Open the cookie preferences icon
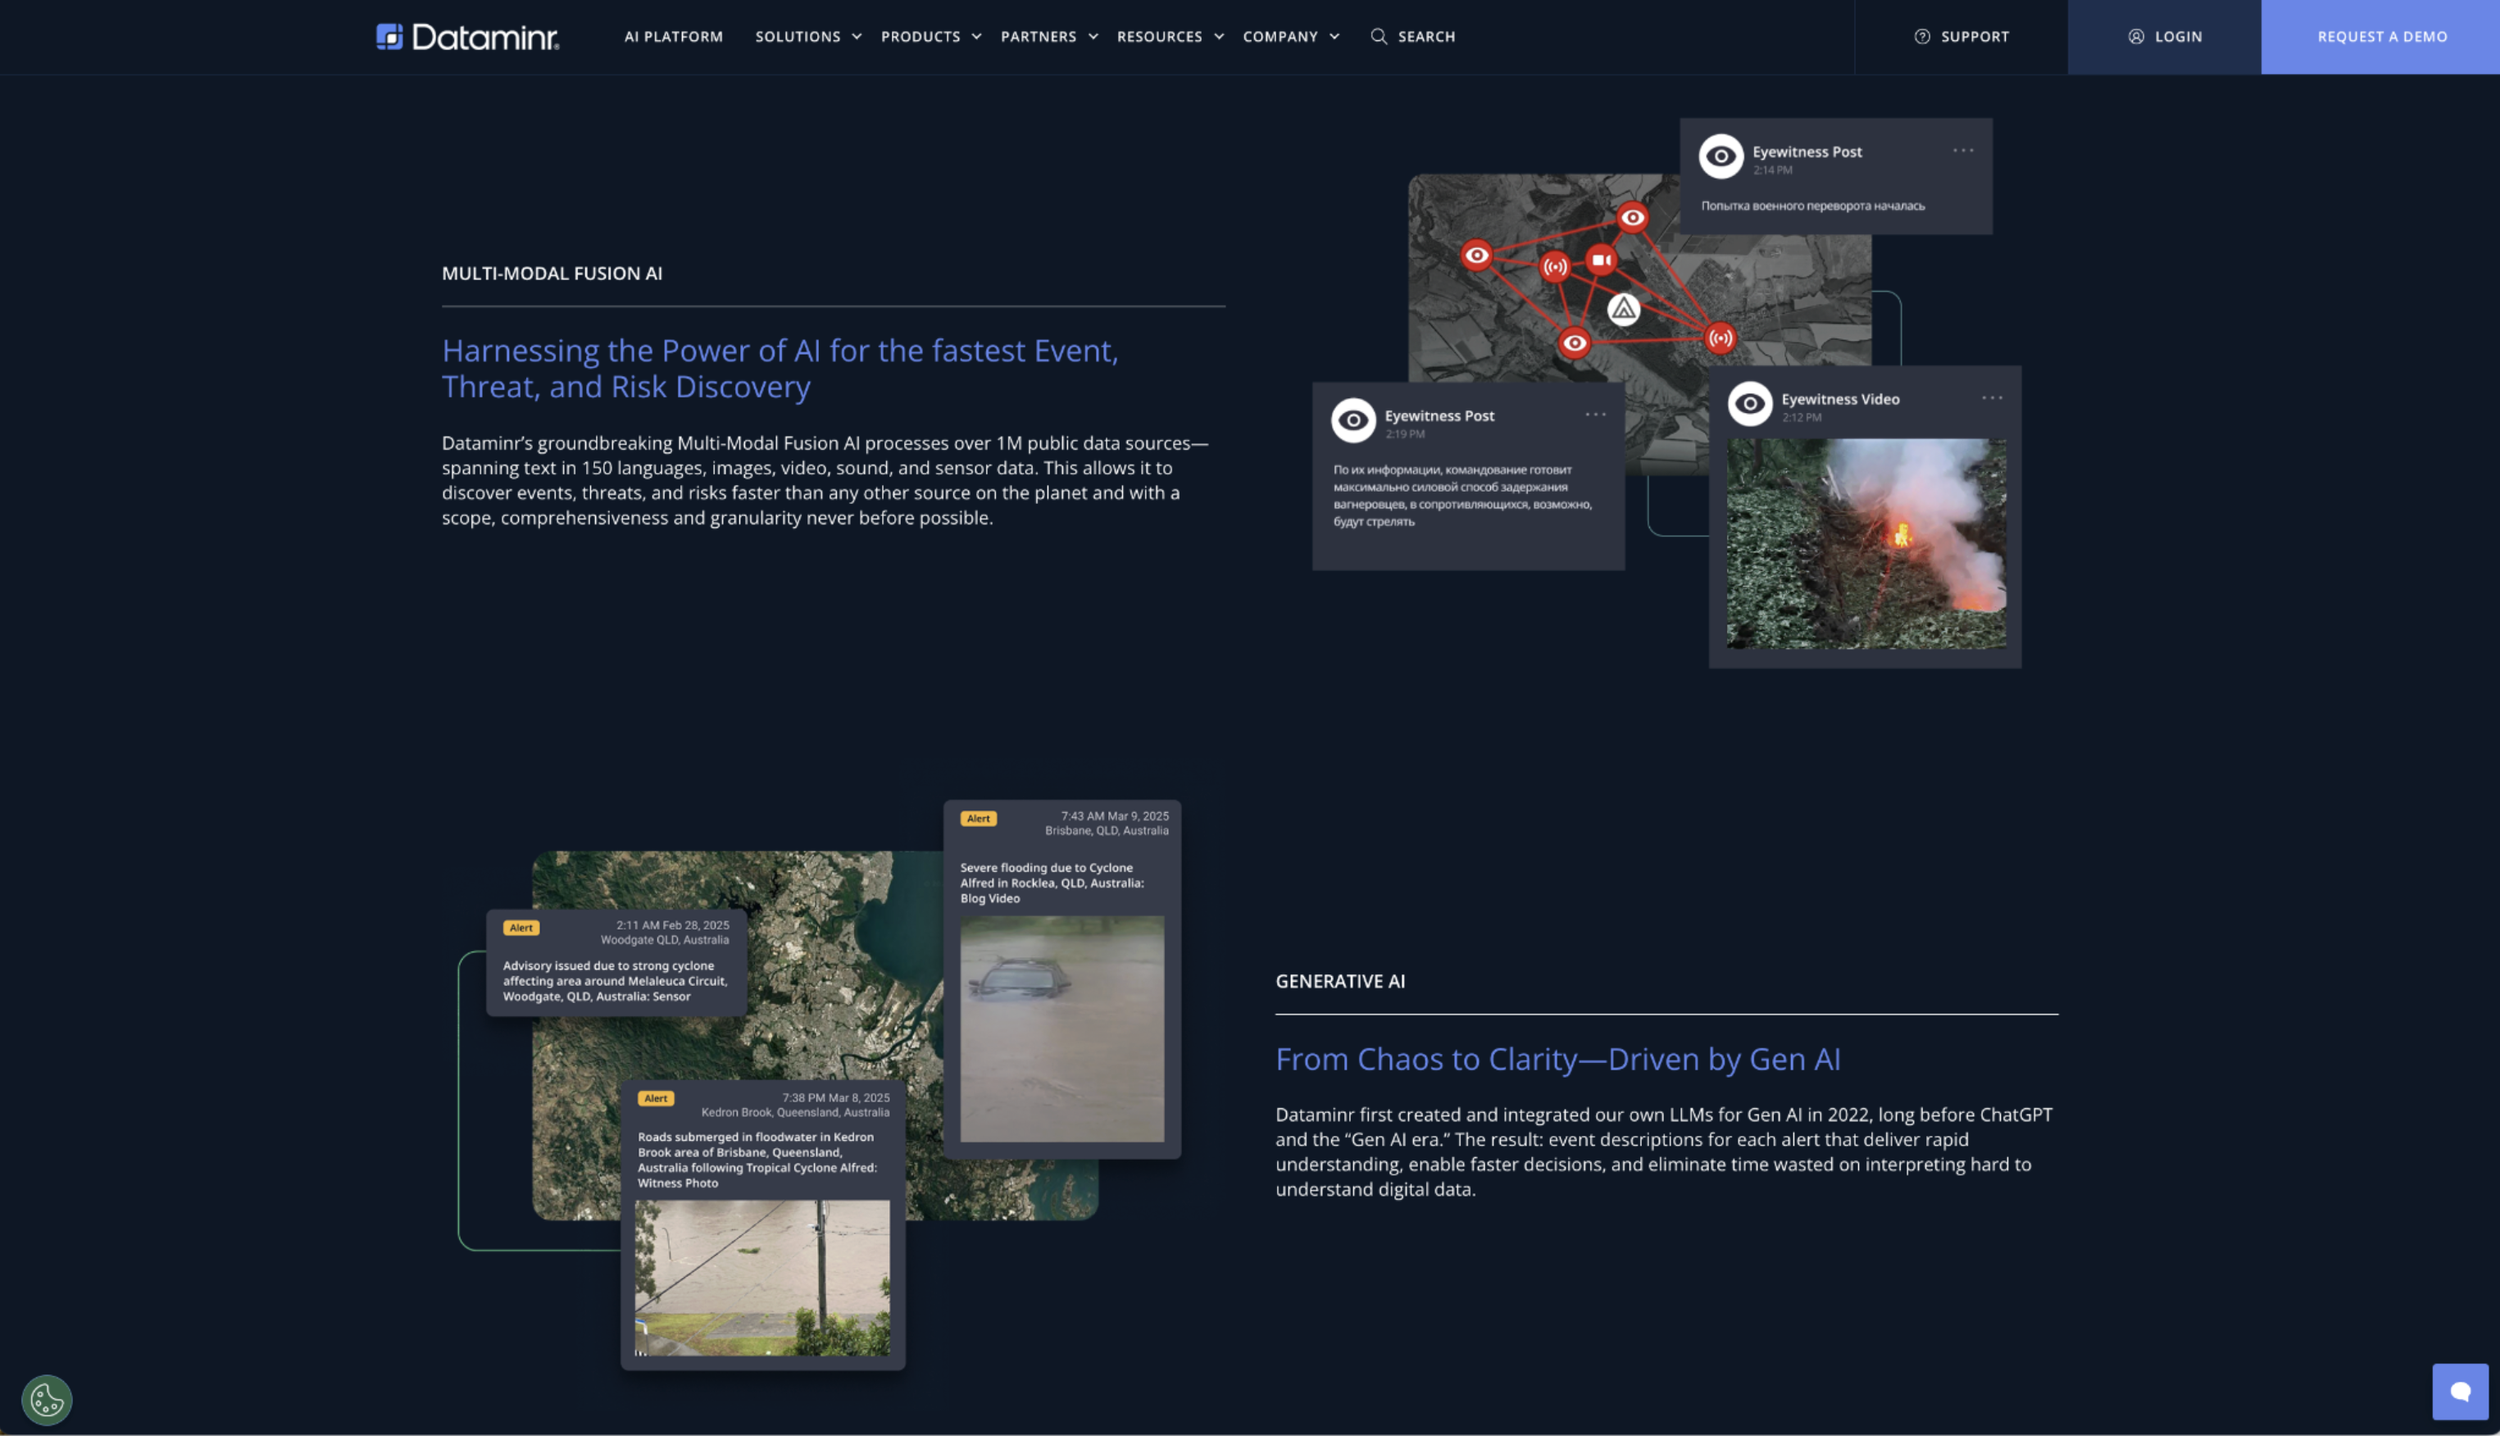Viewport: 2500px width, 1439px height. [47, 1400]
